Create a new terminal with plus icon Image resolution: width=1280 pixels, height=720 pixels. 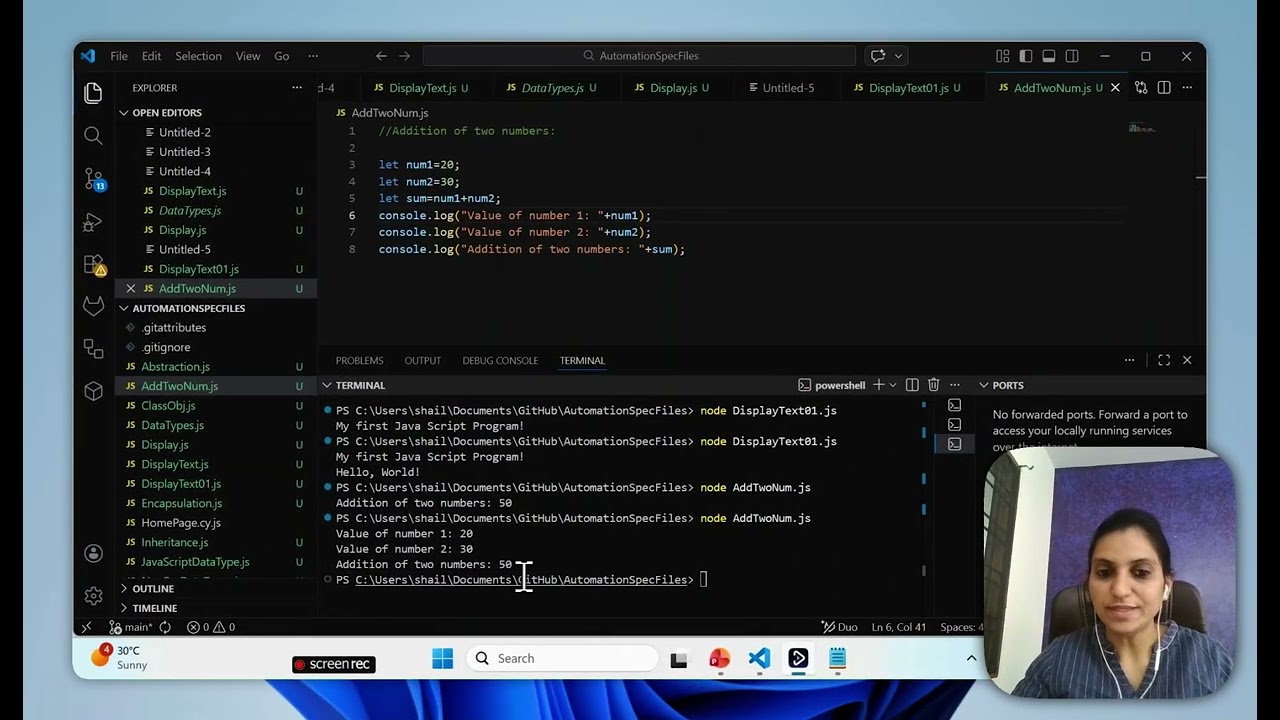(878, 385)
